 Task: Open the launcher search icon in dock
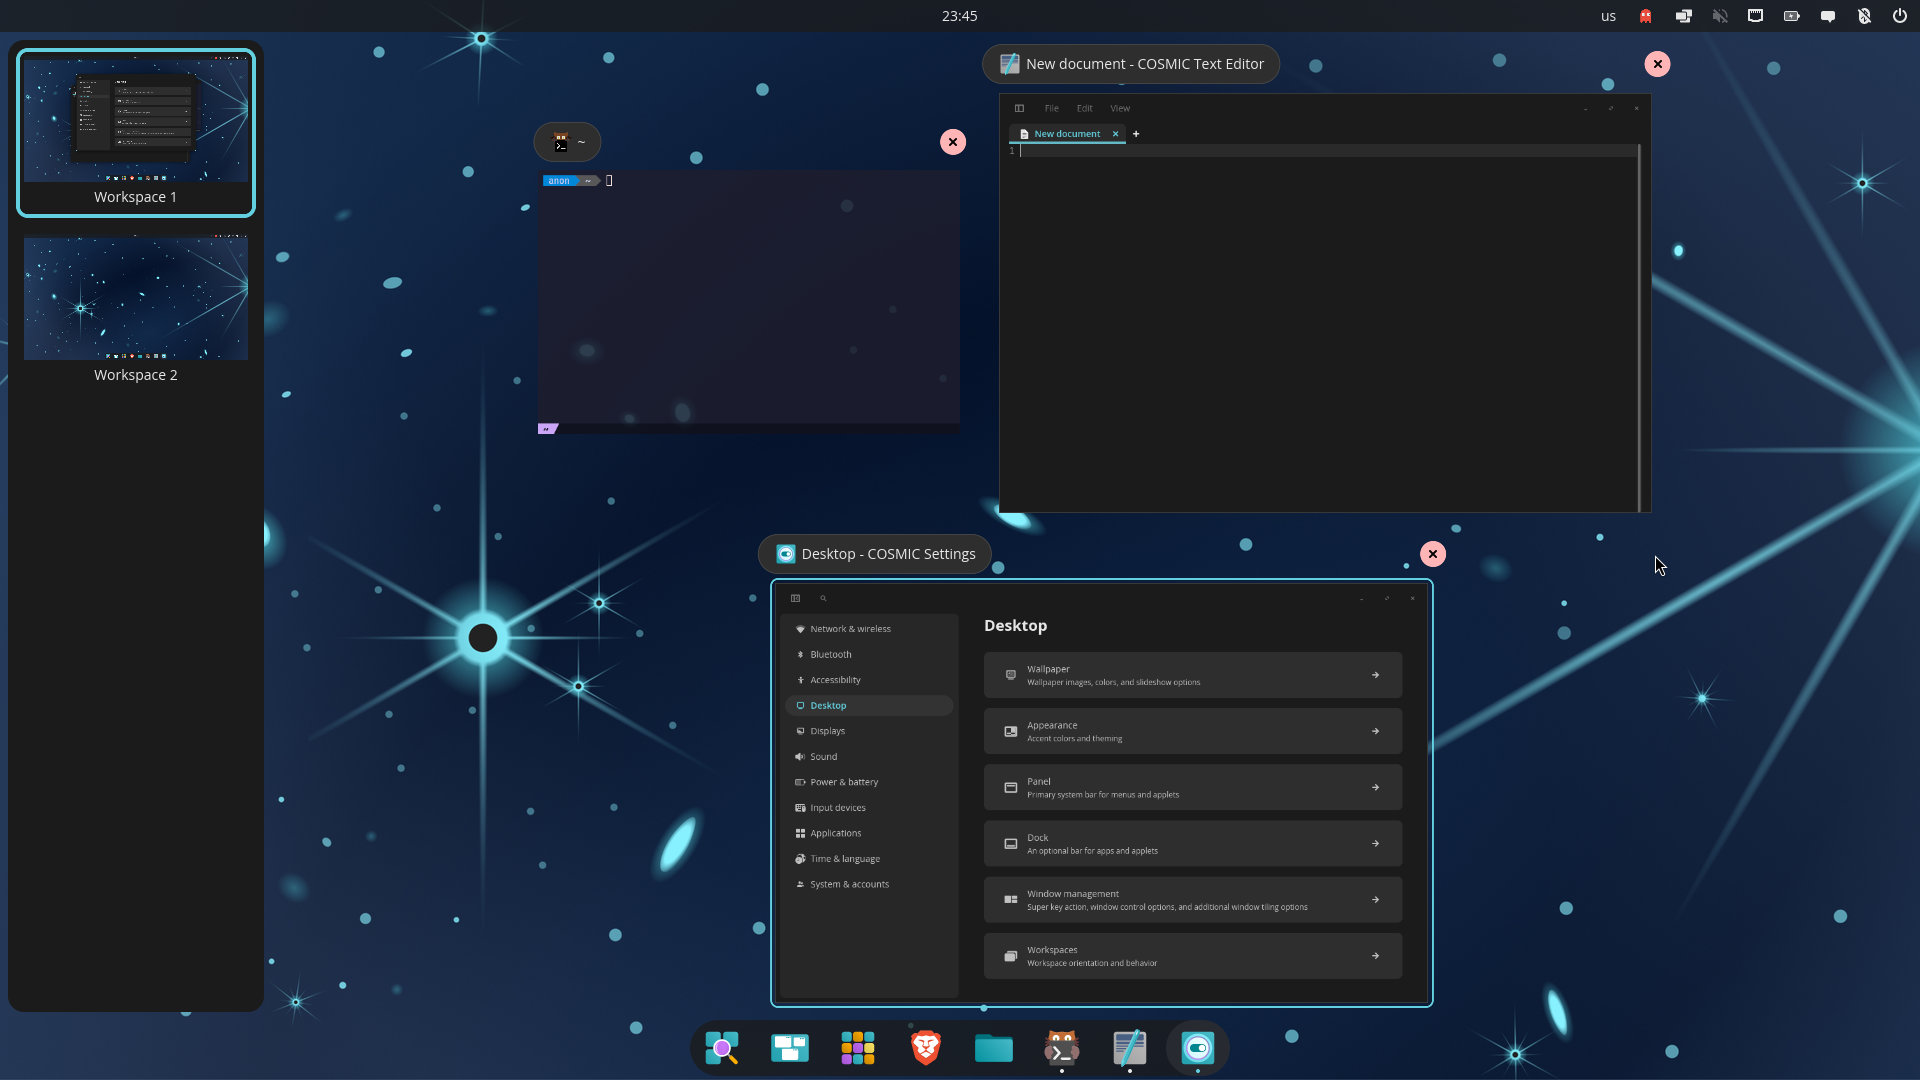point(722,1048)
